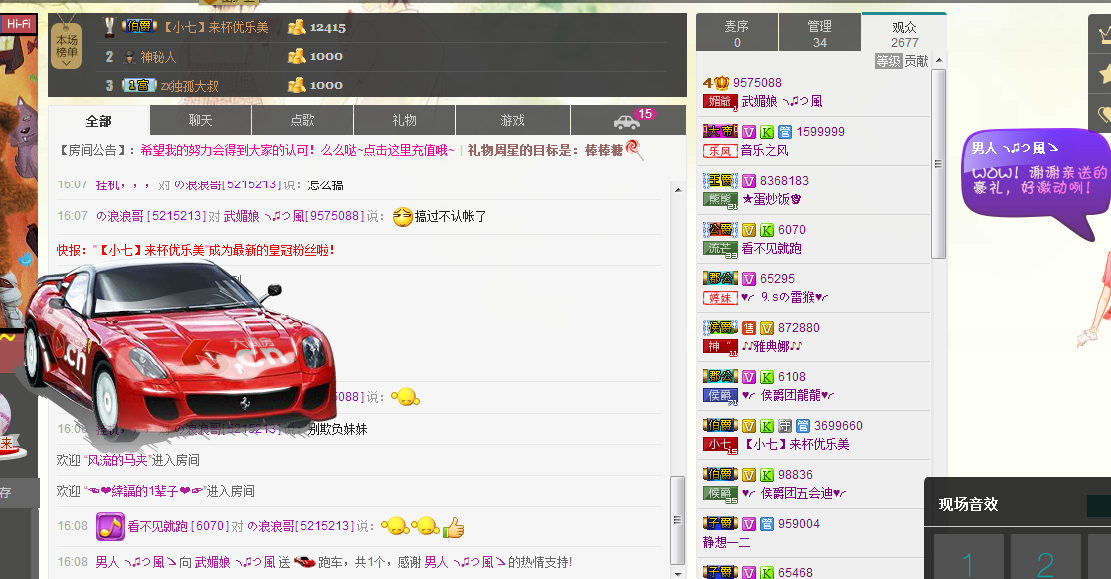This screenshot has width=1111, height=579.
Task: Click the 媚娘 fan badge under 9575088
Action: pyautogui.click(x=720, y=102)
